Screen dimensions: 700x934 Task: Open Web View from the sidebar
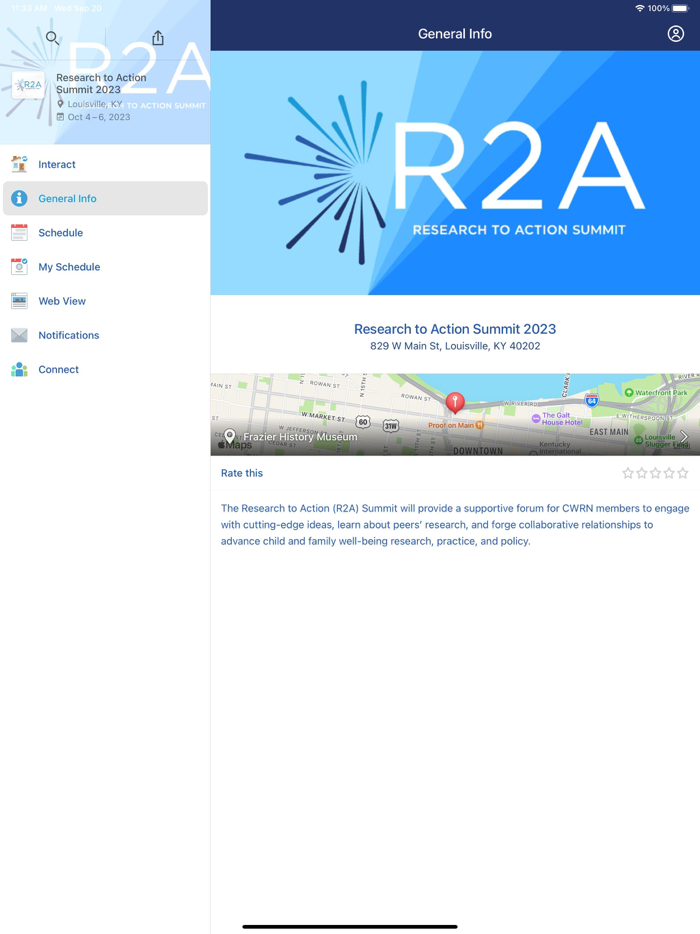(x=105, y=301)
